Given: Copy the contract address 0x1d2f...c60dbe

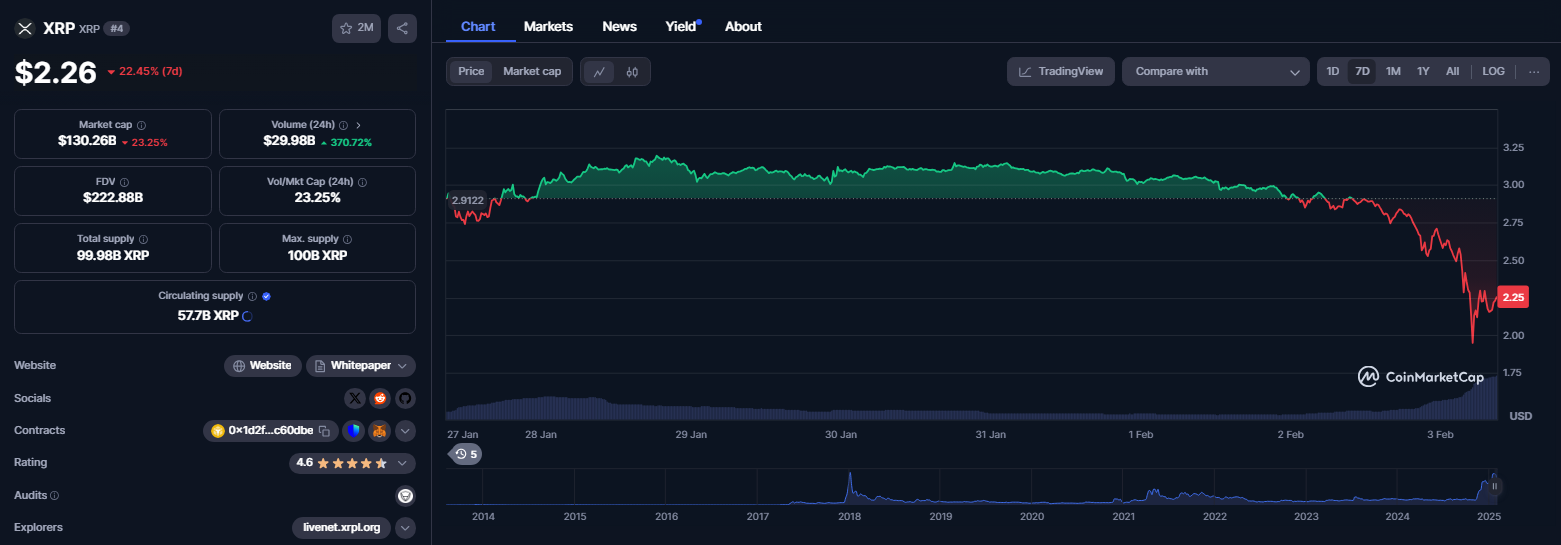Looking at the screenshot, I should (324, 431).
